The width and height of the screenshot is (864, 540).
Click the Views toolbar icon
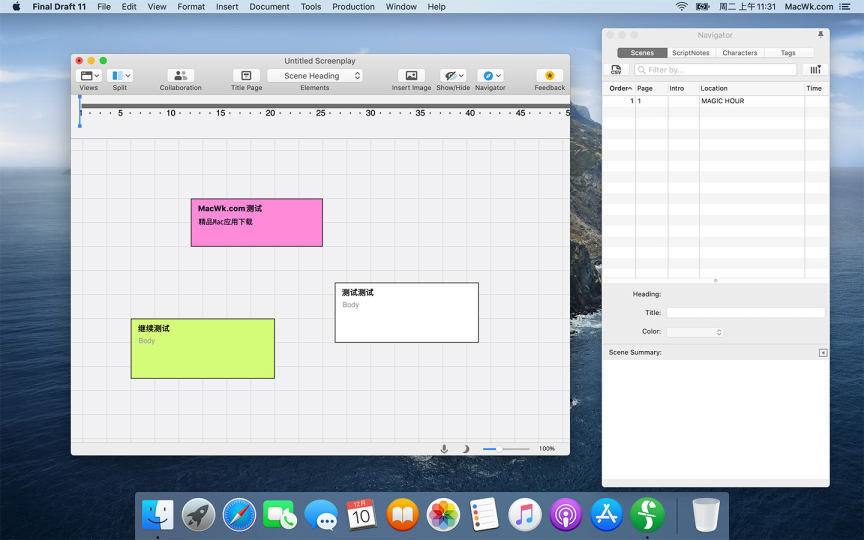[87, 75]
